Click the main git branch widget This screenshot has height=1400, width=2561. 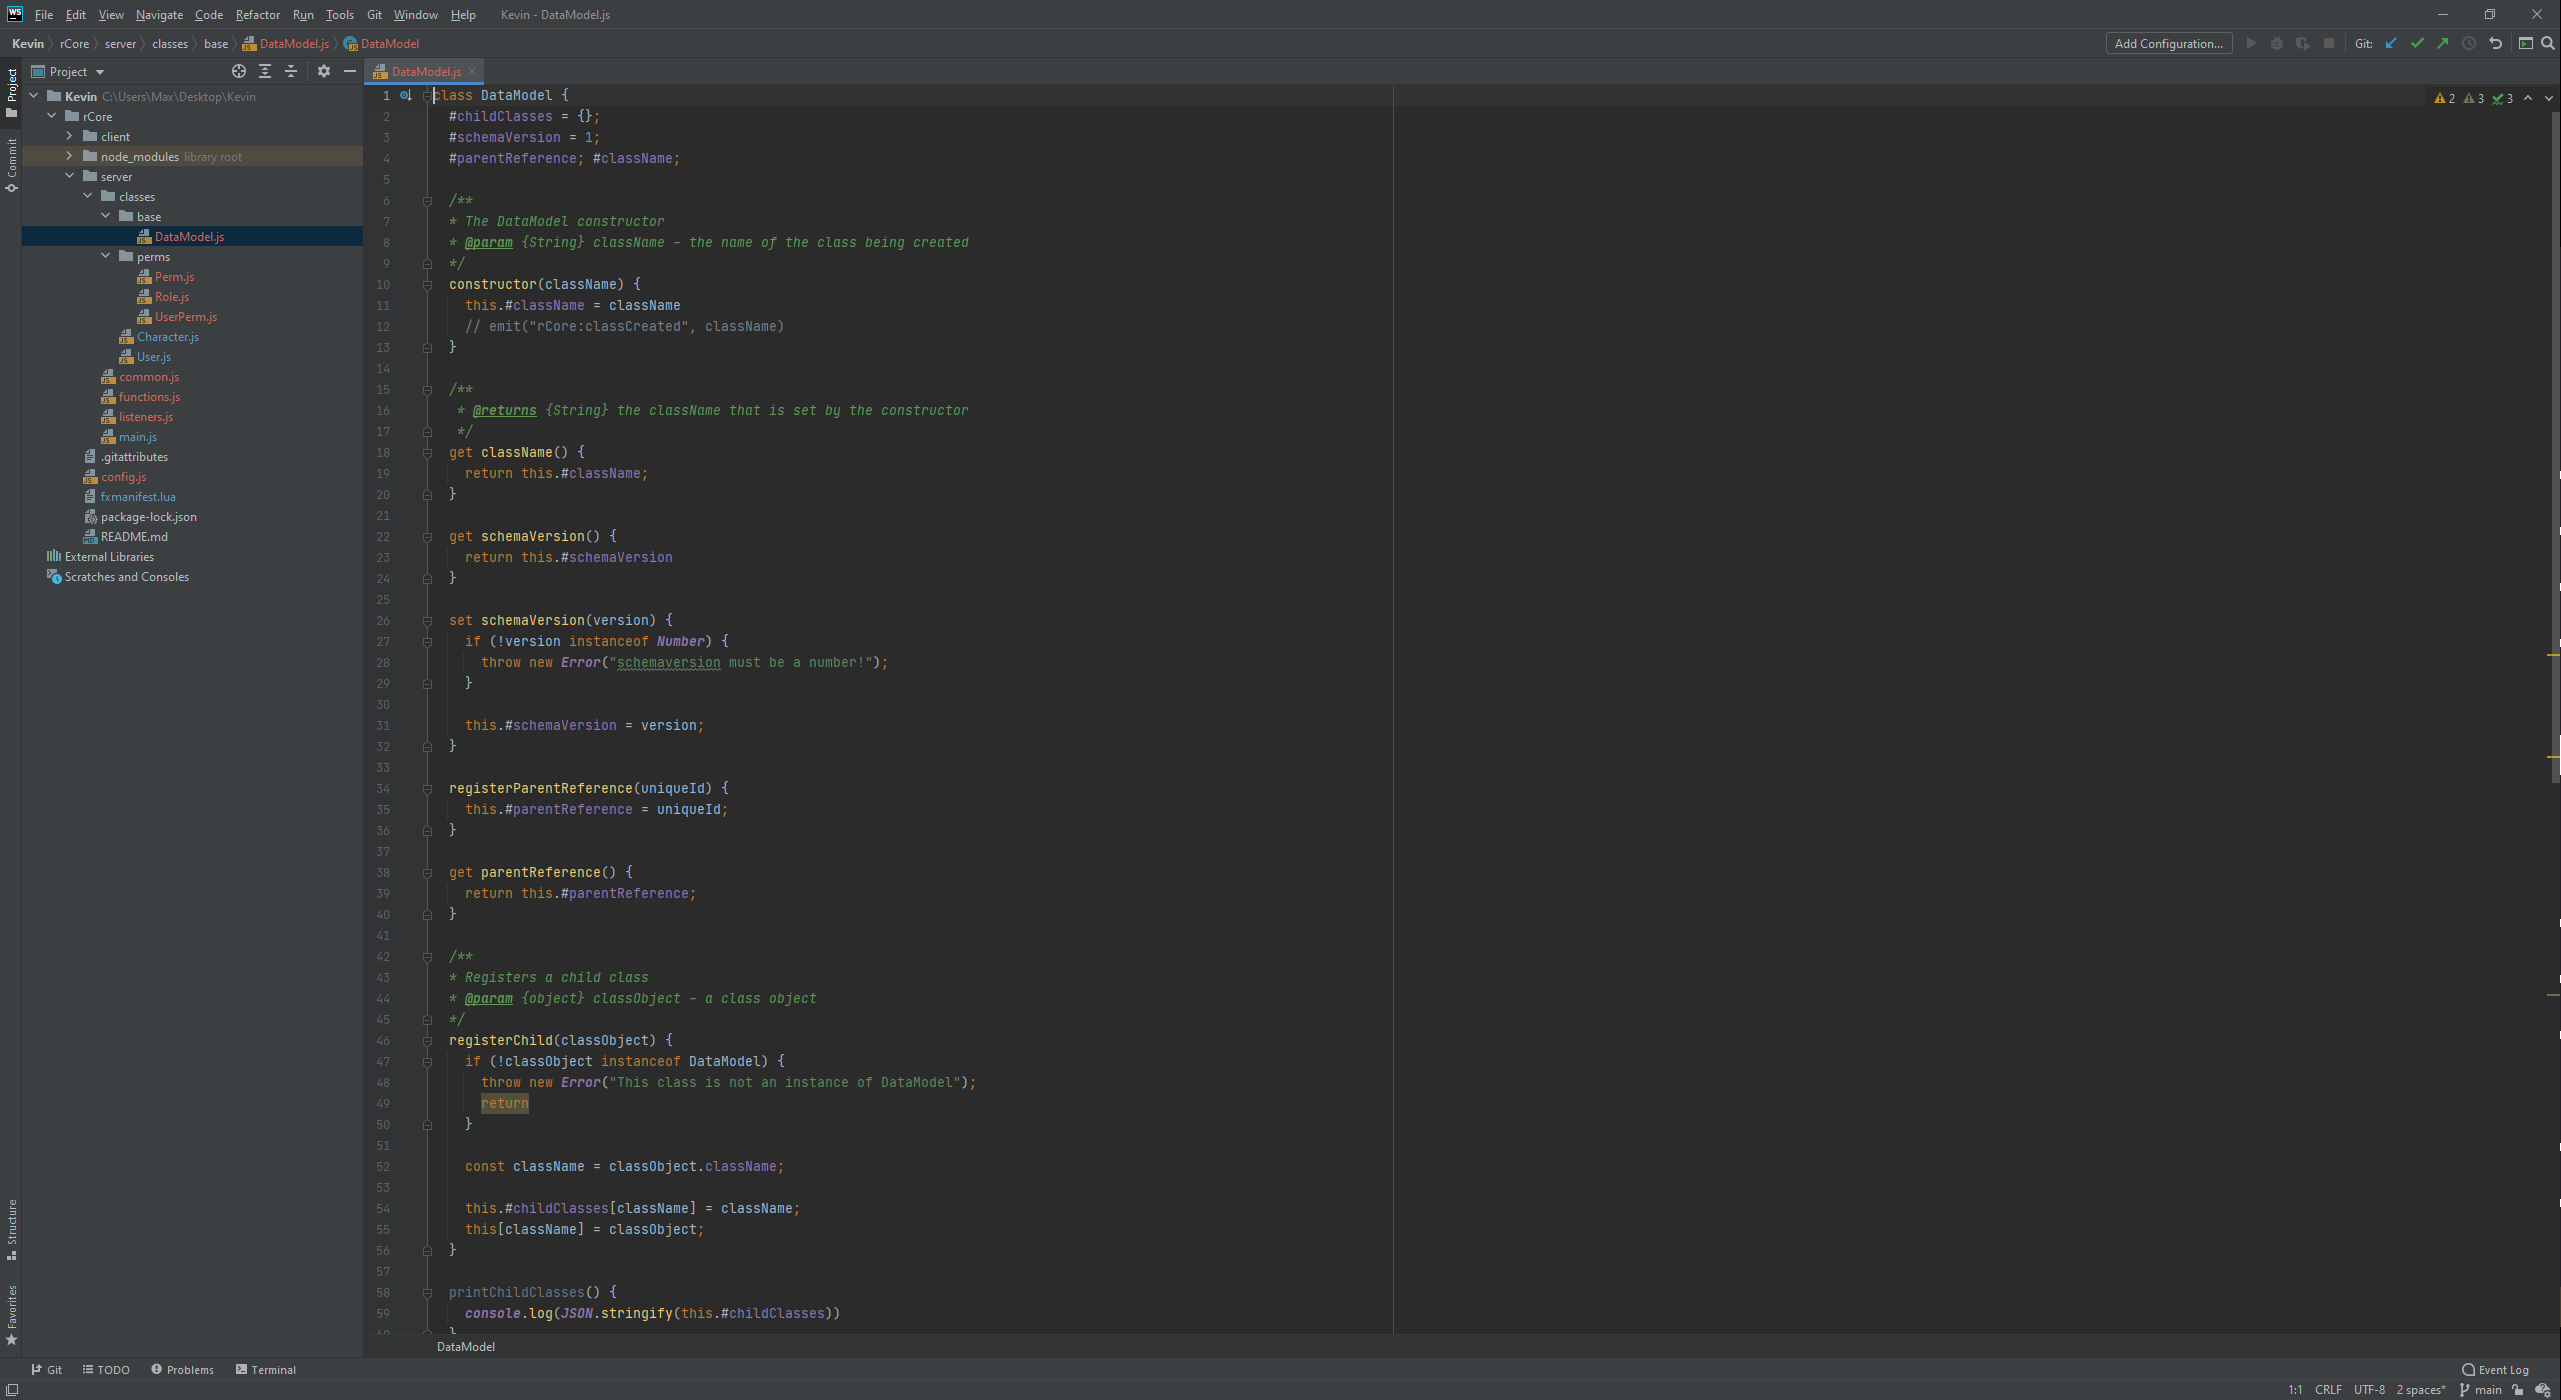[2481, 1390]
